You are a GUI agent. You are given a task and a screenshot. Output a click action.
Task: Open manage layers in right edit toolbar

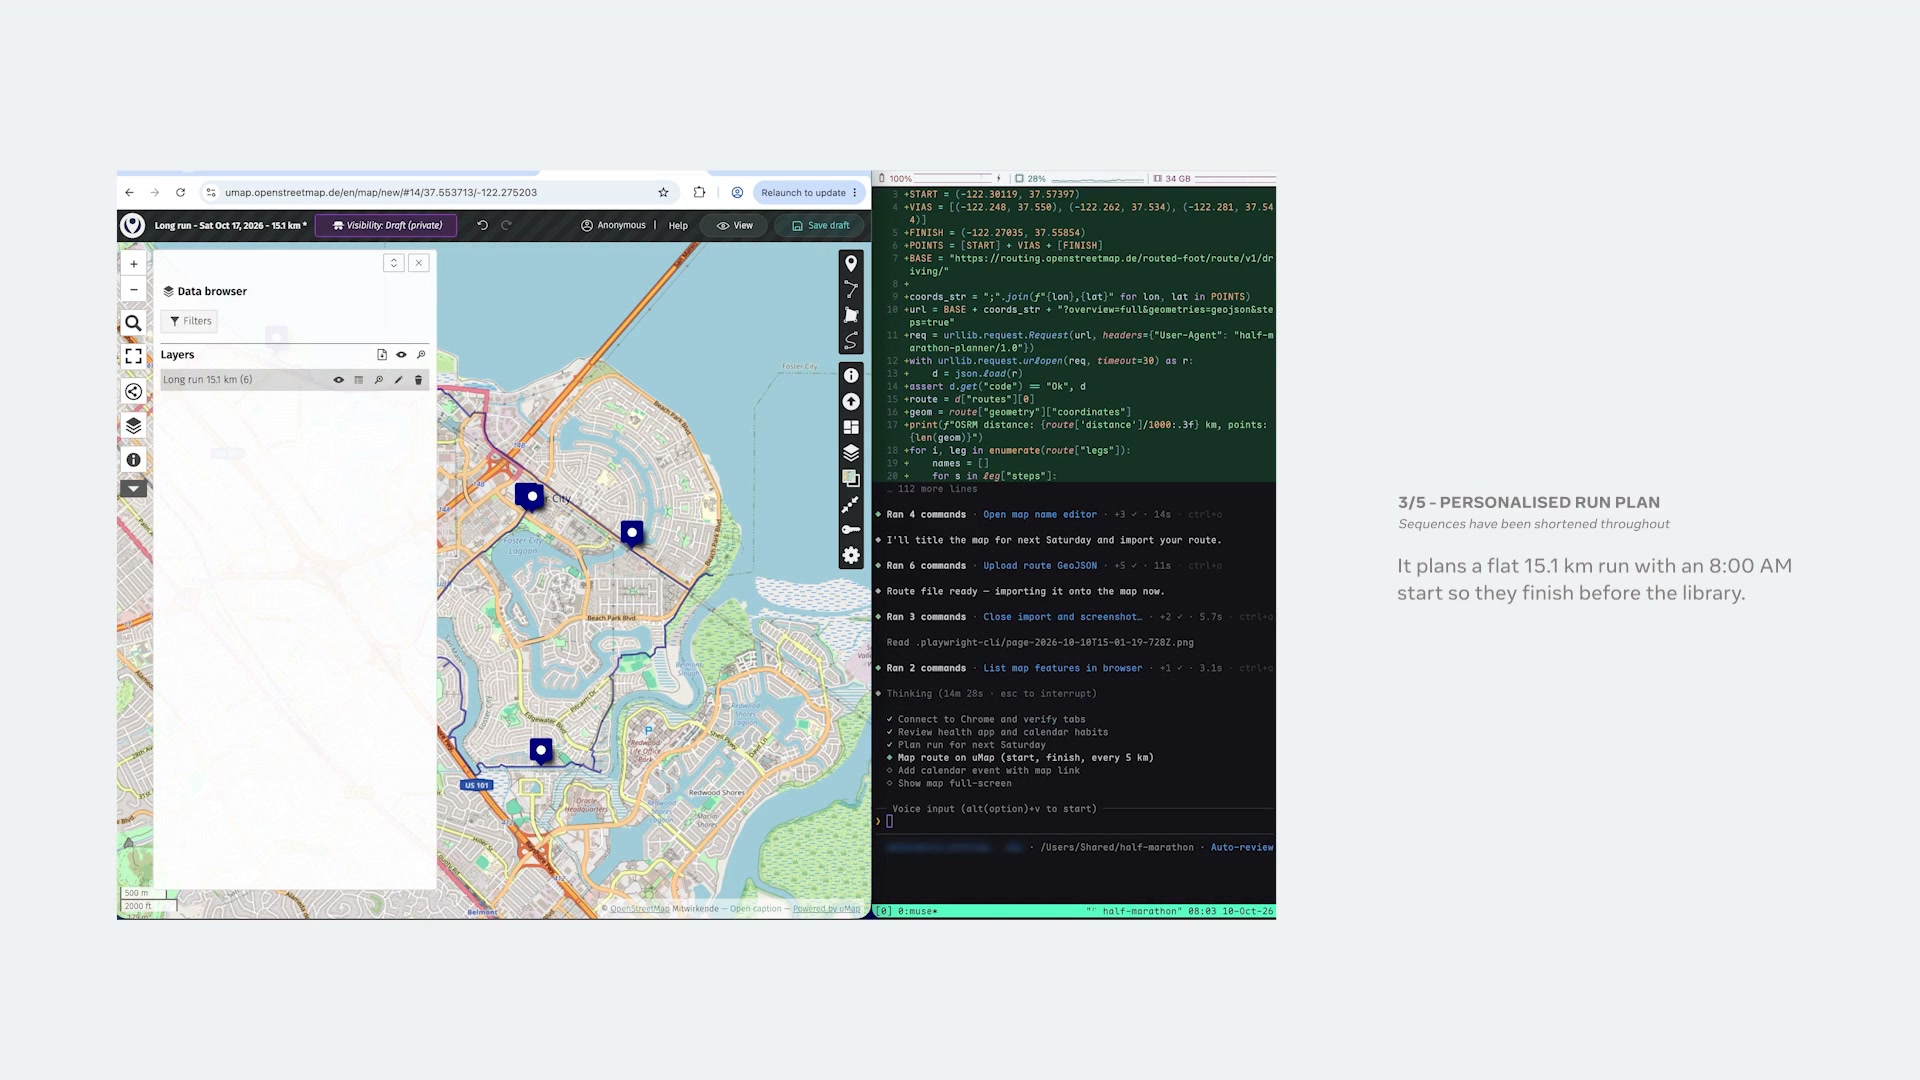pos(851,453)
